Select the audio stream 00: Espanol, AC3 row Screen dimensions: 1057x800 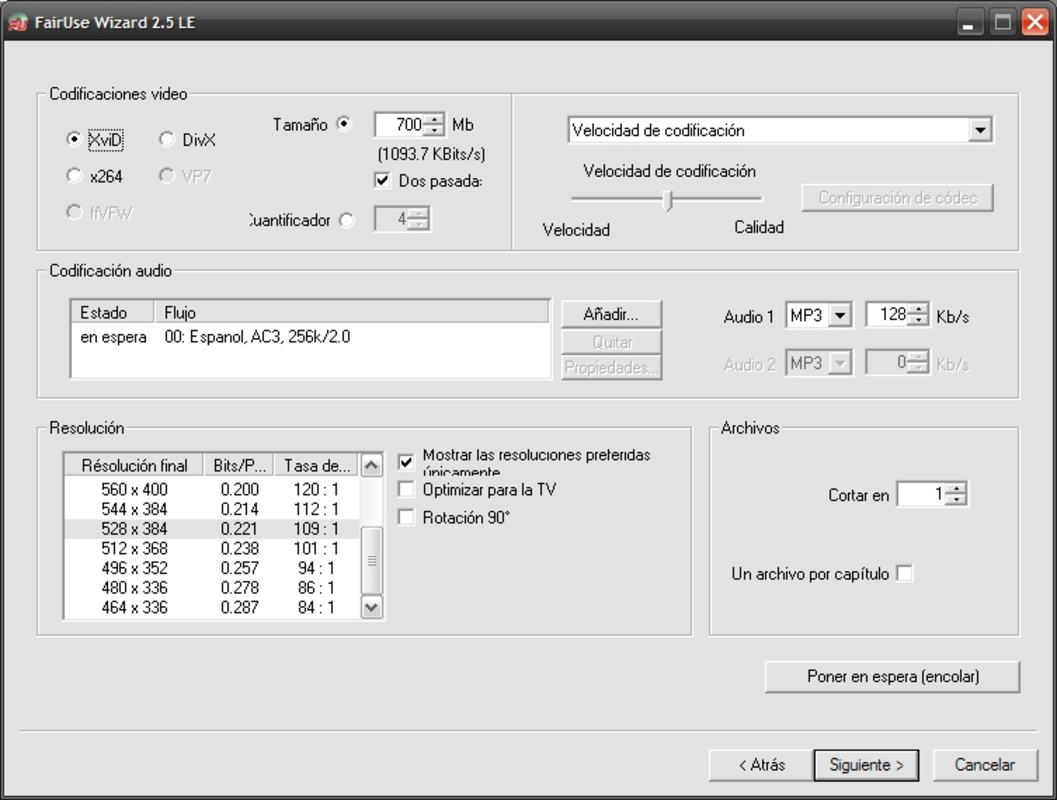pyautogui.click(x=310, y=337)
